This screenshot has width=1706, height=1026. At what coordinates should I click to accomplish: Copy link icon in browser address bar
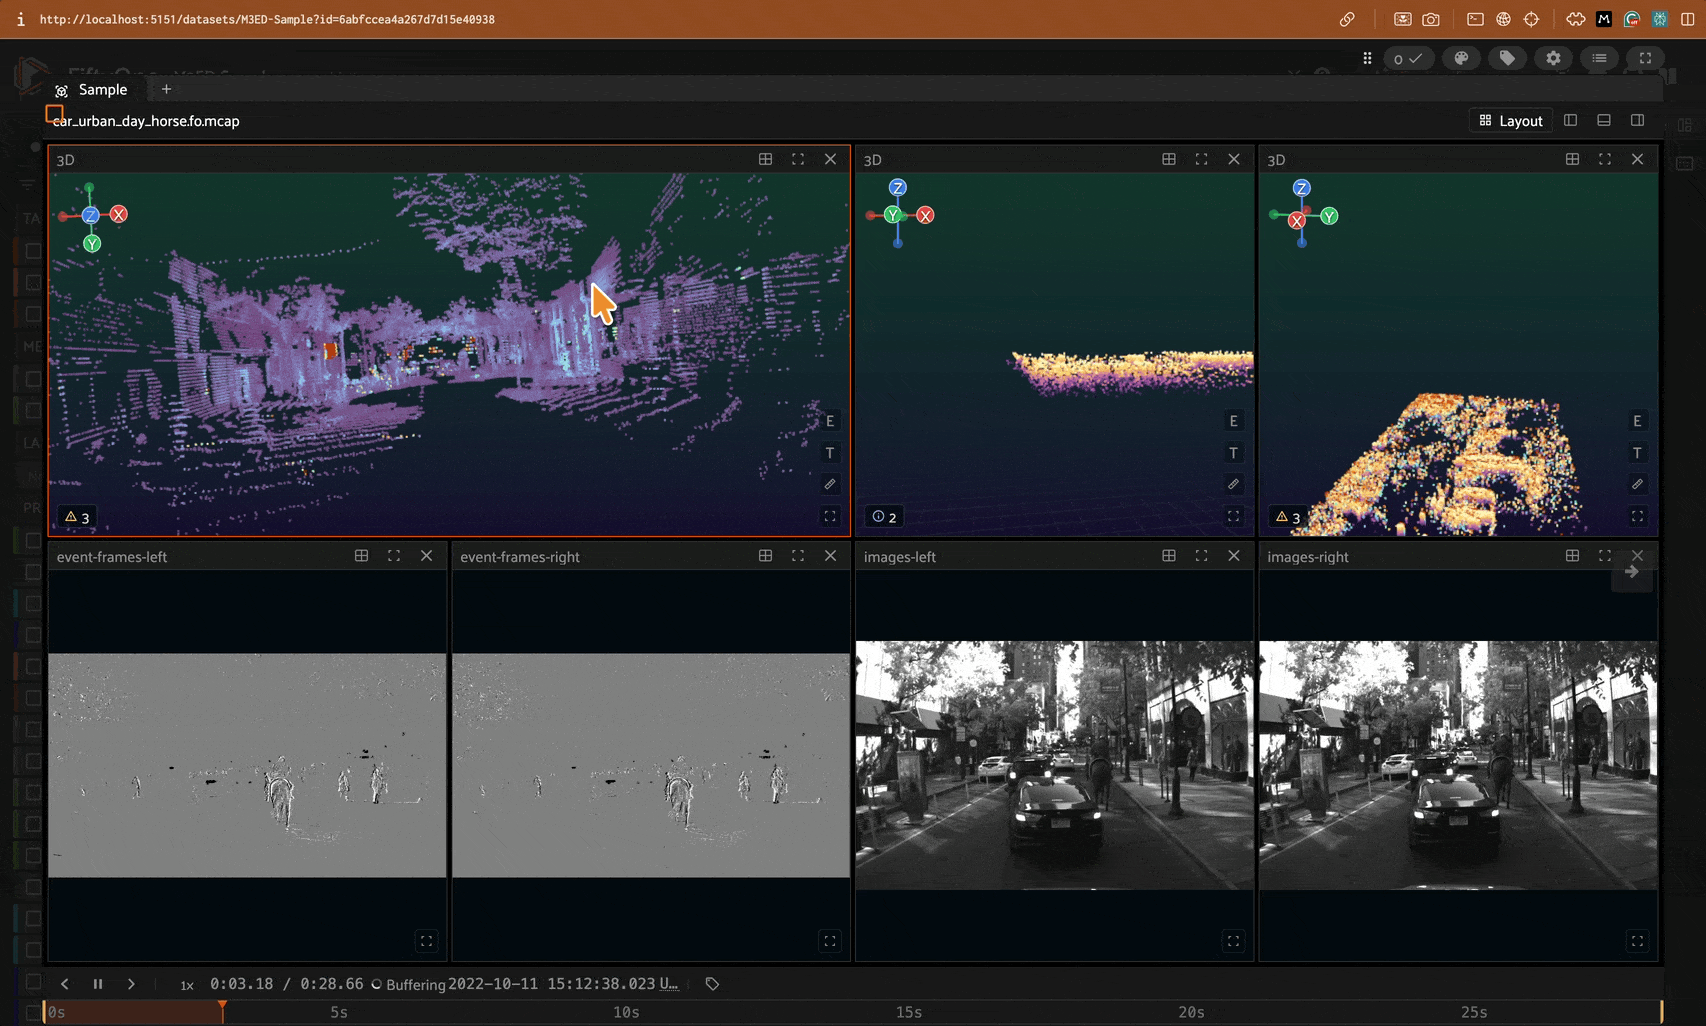1347,19
